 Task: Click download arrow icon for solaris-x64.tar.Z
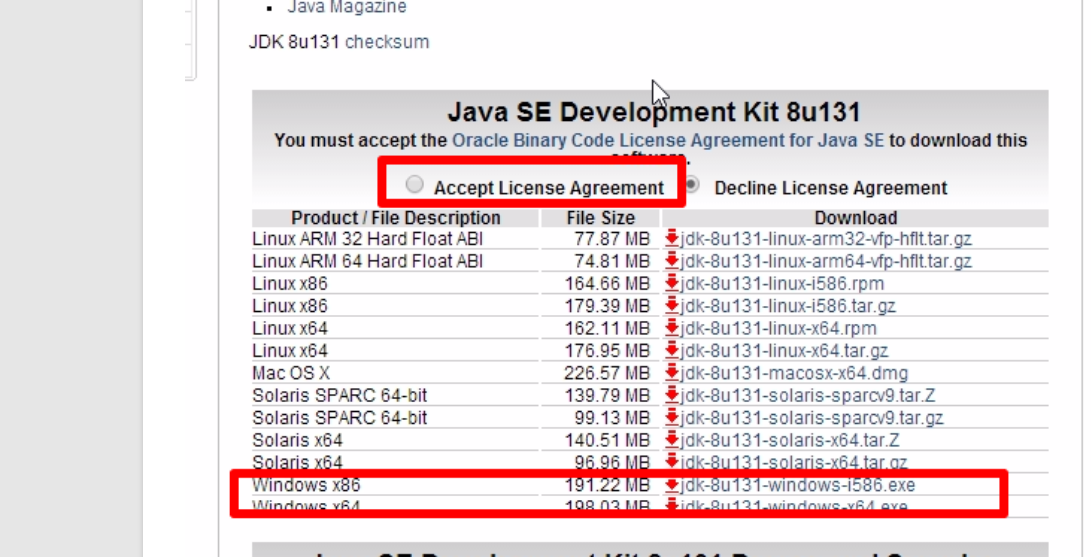pyautogui.click(x=671, y=439)
